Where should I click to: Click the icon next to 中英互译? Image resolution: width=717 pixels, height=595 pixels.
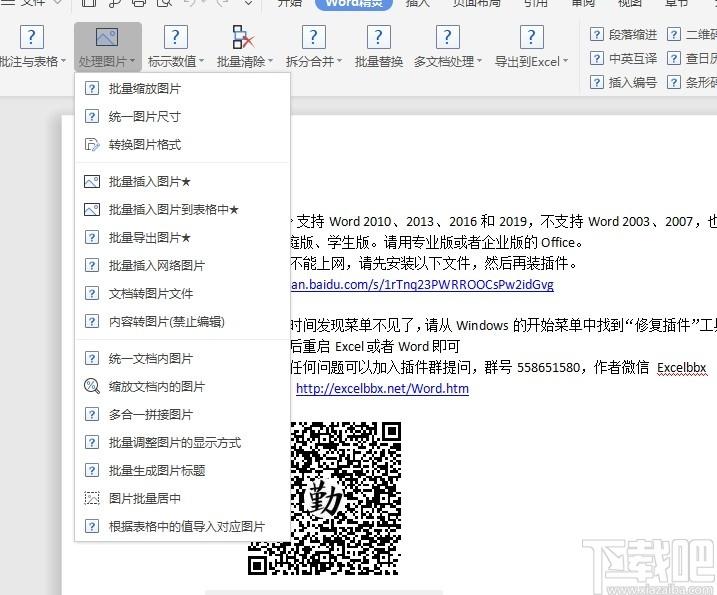tap(596, 58)
